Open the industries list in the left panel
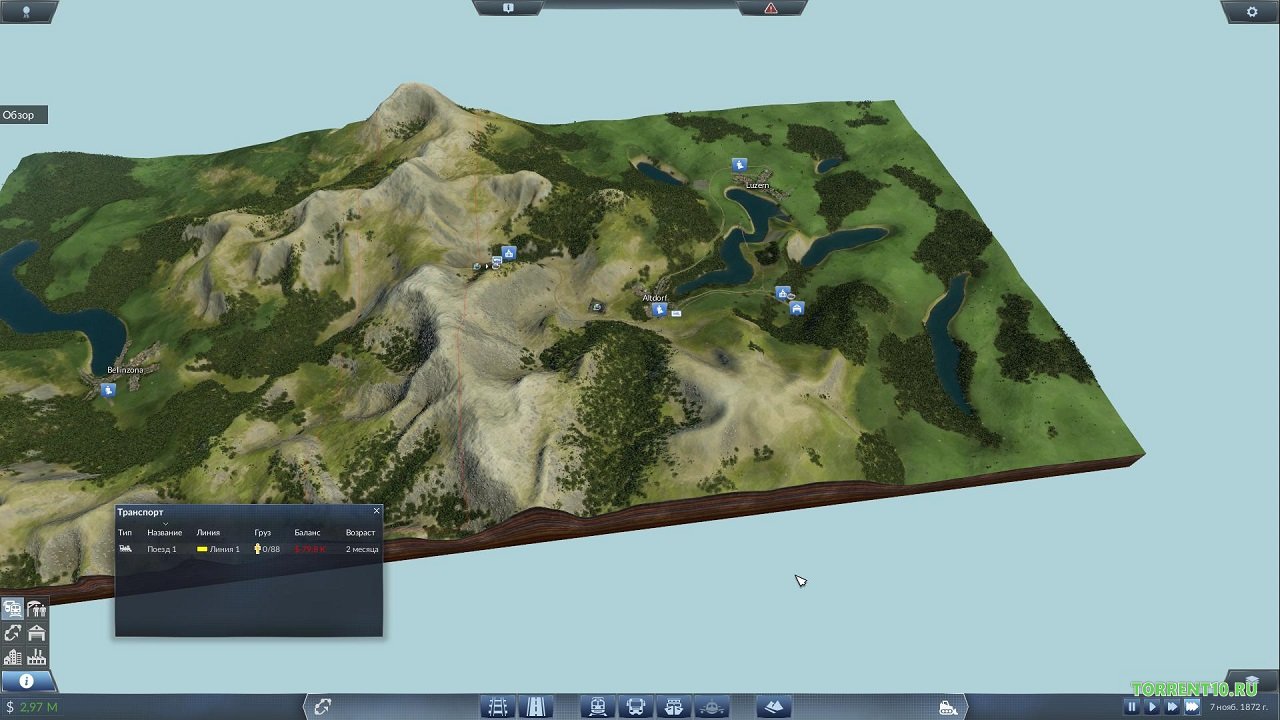This screenshot has width=1280, height=720. coord(37,657)
